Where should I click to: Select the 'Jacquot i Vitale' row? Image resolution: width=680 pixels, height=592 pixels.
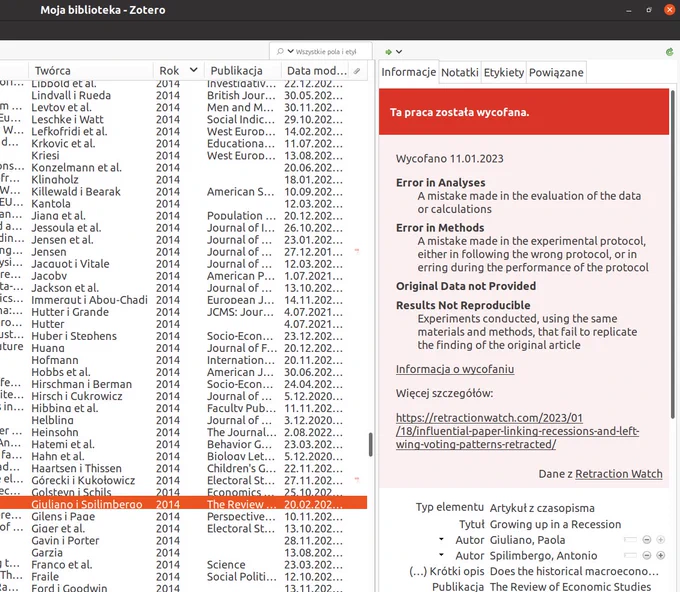pyautogui.click(x=183, y=264)
